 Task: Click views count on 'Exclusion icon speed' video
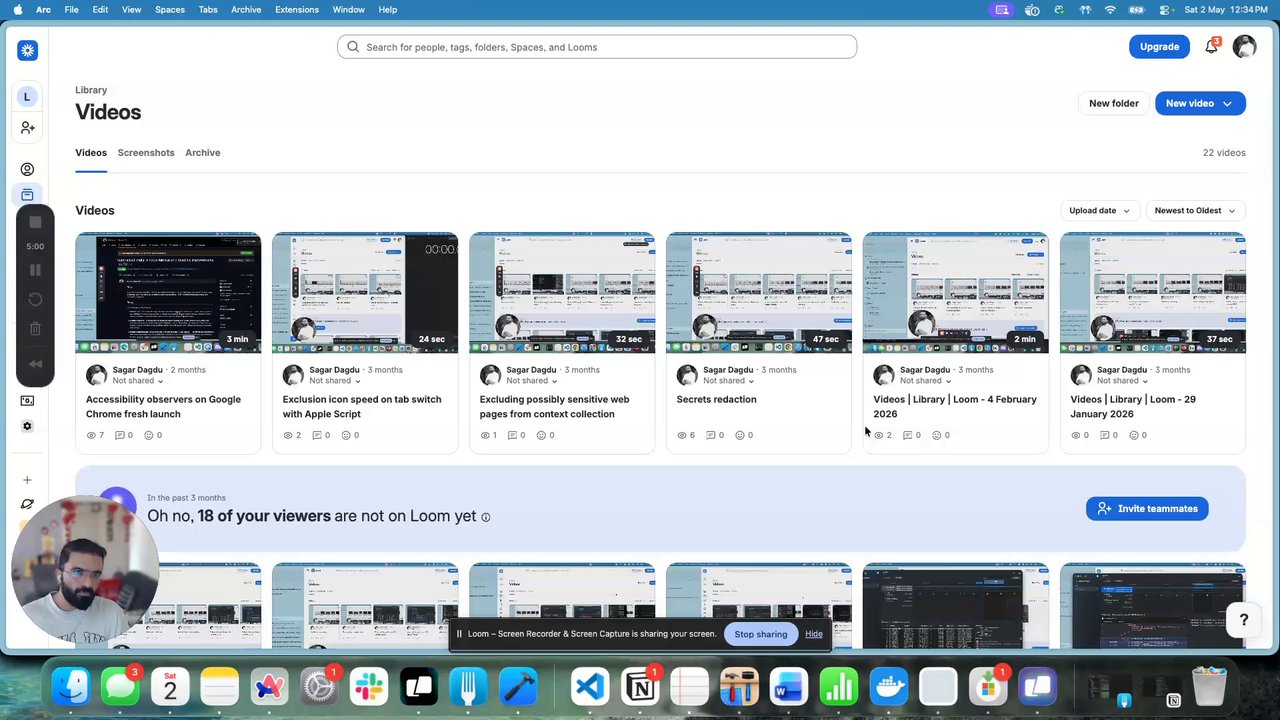click(x=292, y=435)
